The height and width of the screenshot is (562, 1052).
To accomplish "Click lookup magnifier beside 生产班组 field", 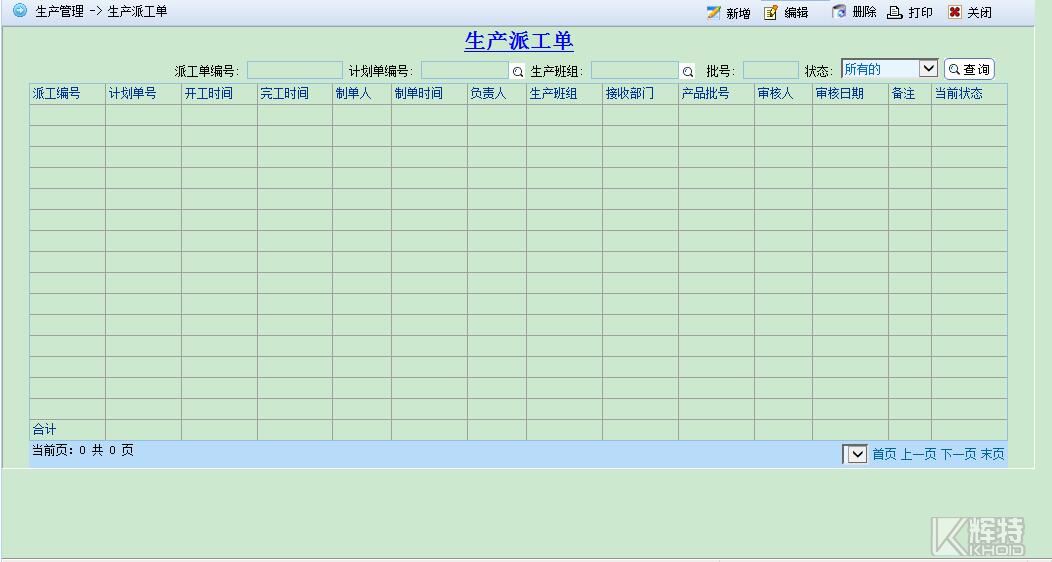I will [x=687, y=71].
